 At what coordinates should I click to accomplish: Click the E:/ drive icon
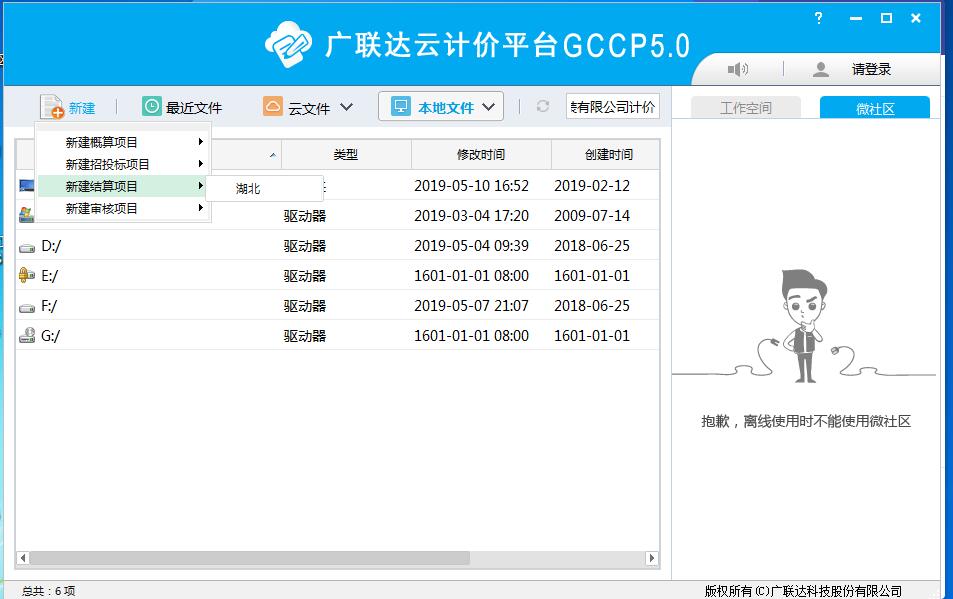[27, 275]
